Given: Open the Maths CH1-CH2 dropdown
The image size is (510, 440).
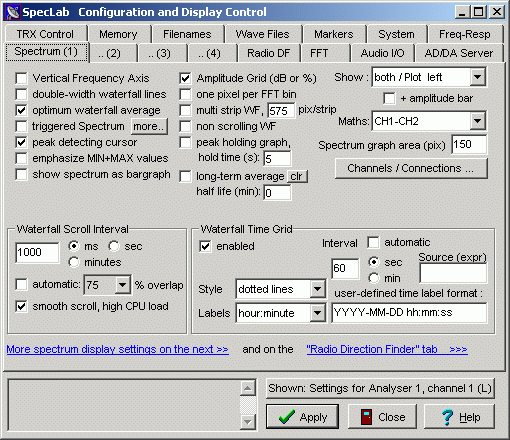Looking at the screenshot, I should tap(477, 121).
